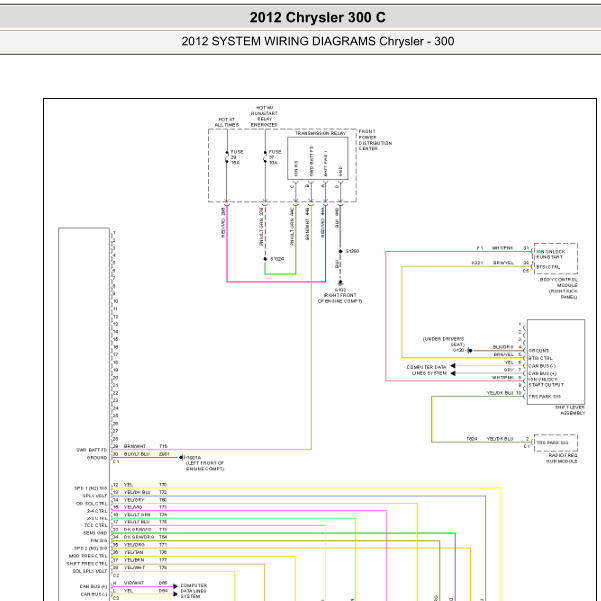This screenshot has width=601, height=601.
Task: Click the "YEL/BRN" wire label at pin 37
Action: click(134, 560)
